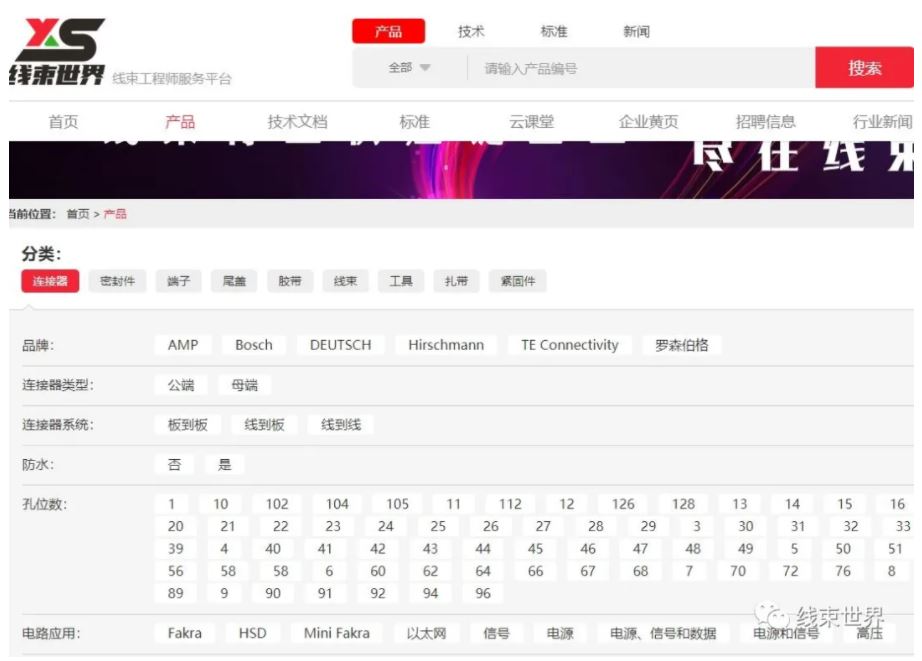Screen dimensions: 922x661
Task: Select the 新闻 search tab
Action: 636,31
